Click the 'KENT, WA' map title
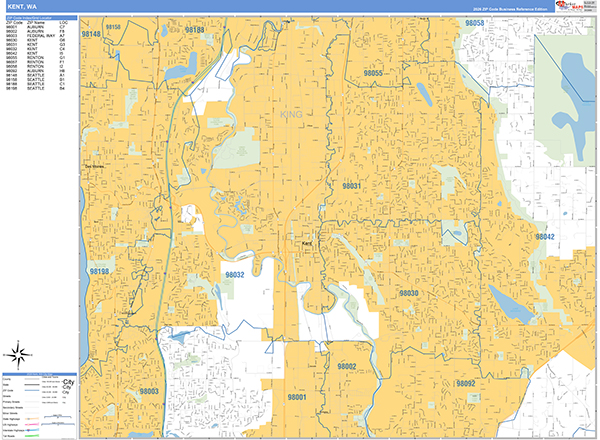 click(22, 7)
